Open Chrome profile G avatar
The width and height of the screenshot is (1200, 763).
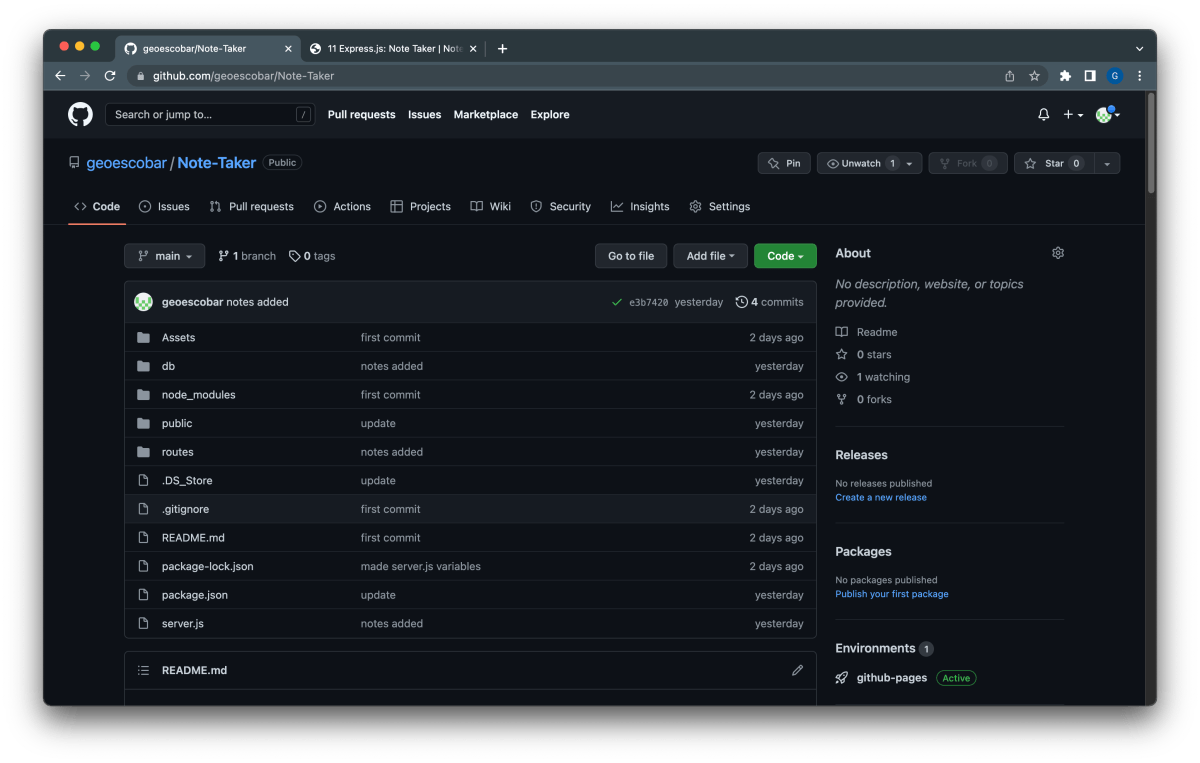[1115, 76]
